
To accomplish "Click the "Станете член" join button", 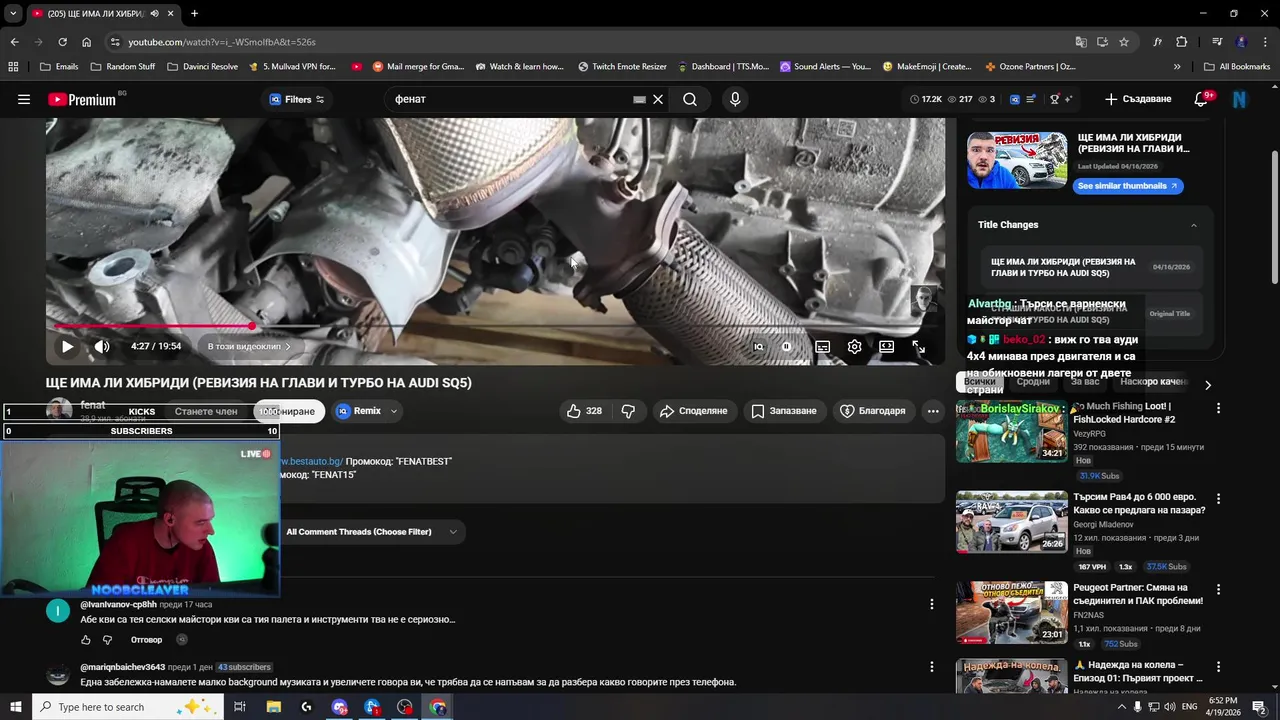I will [206, 411].
